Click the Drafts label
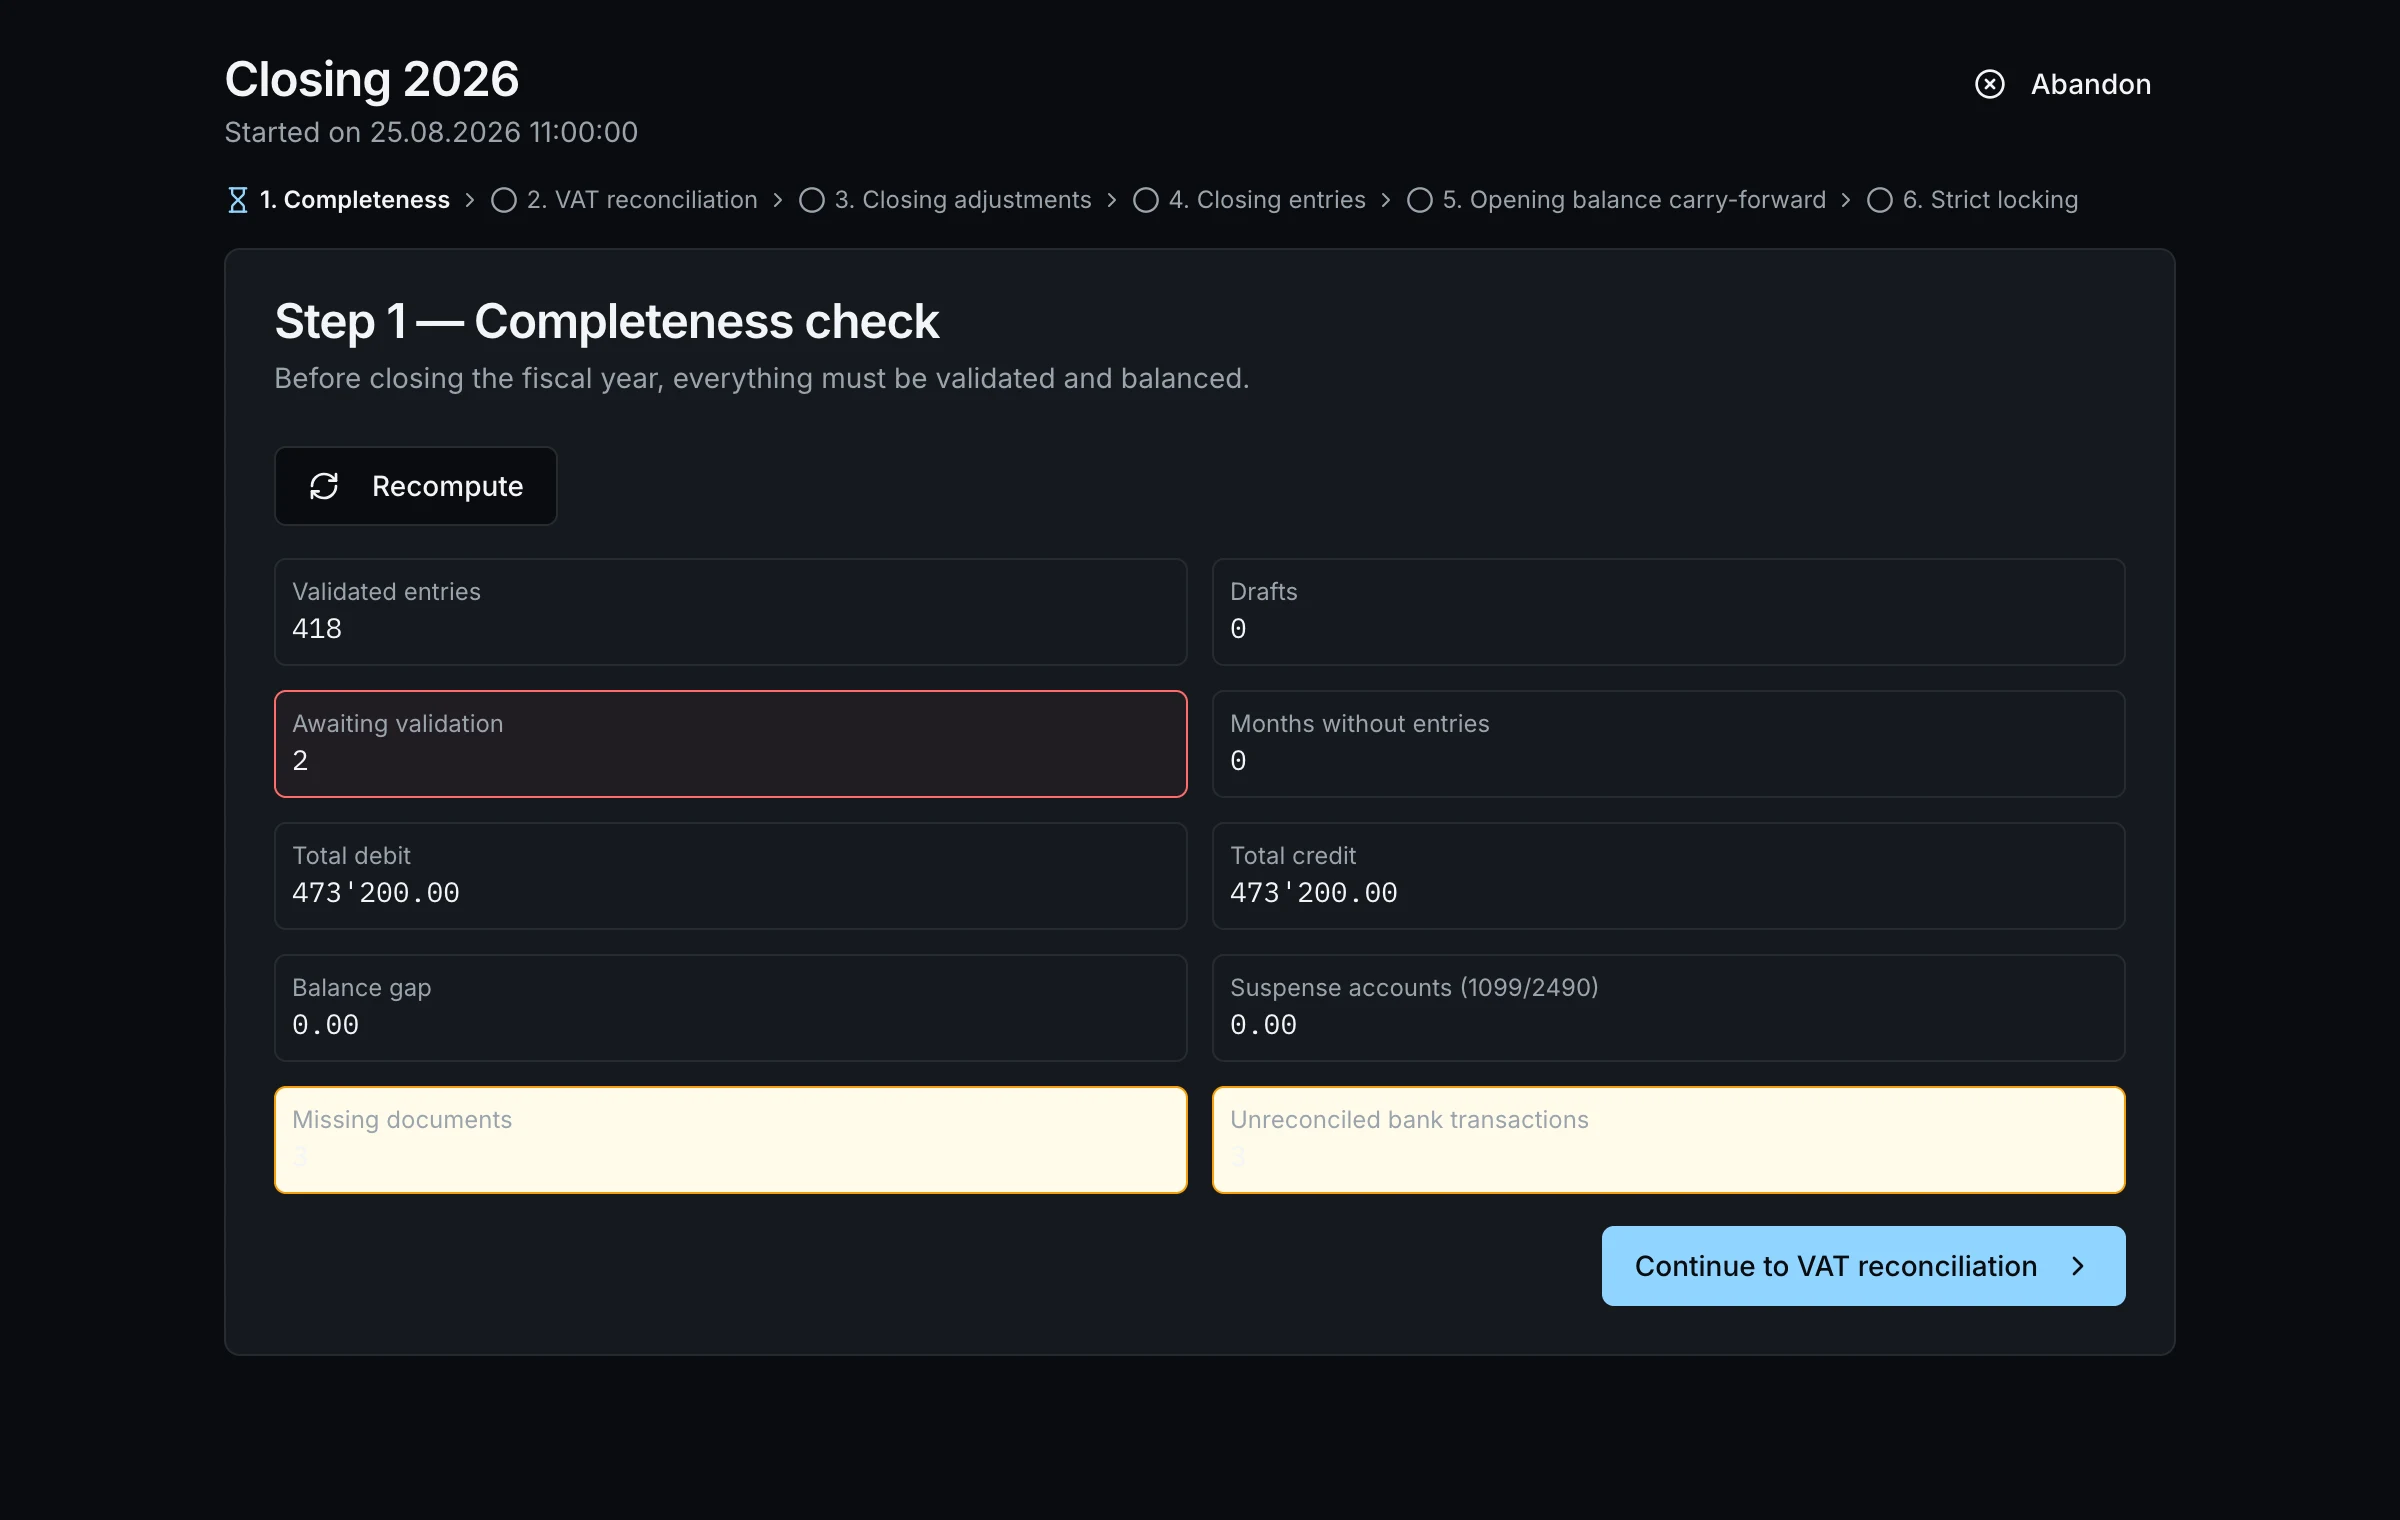 pyautogui.click(x=1264, y=592)
